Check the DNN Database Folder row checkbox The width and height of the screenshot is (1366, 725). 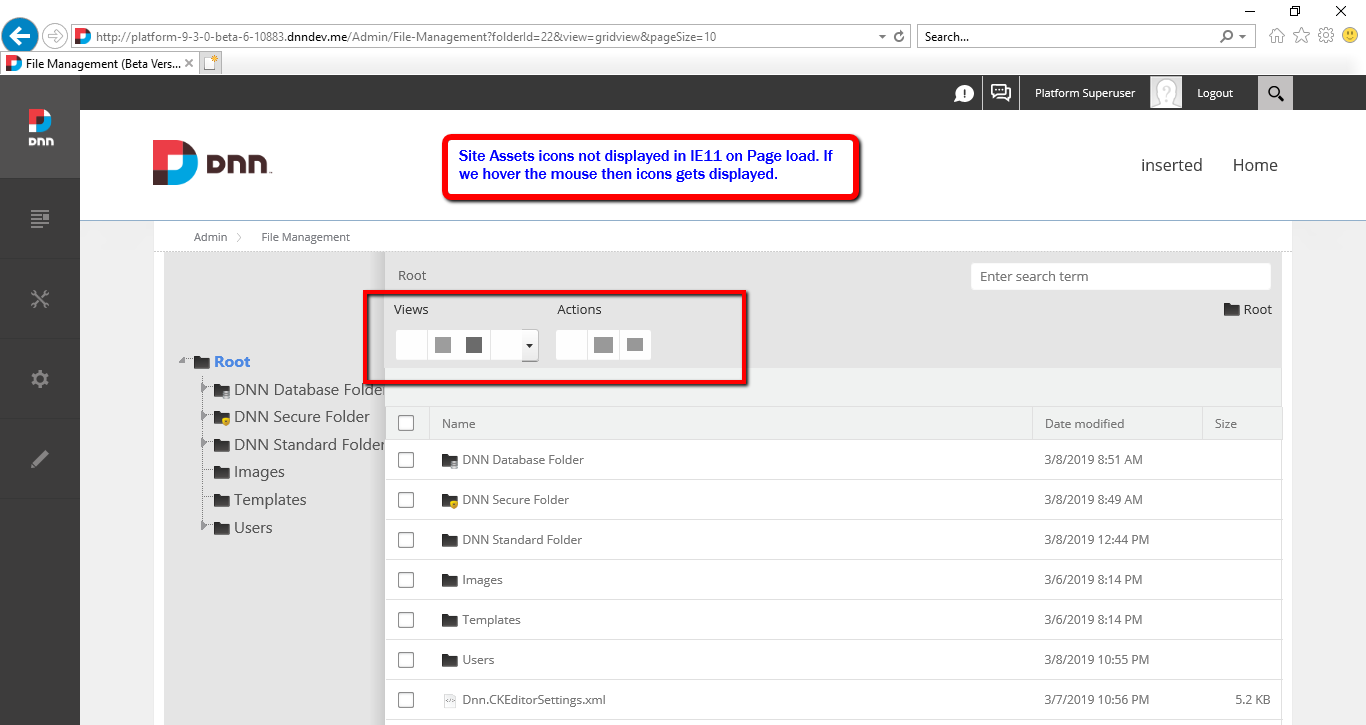(x=406, y=459)
